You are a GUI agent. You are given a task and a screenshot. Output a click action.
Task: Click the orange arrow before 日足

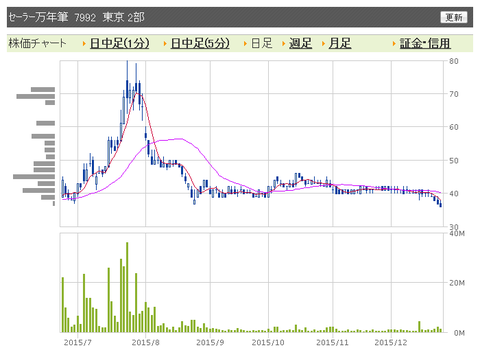(245, 44)
